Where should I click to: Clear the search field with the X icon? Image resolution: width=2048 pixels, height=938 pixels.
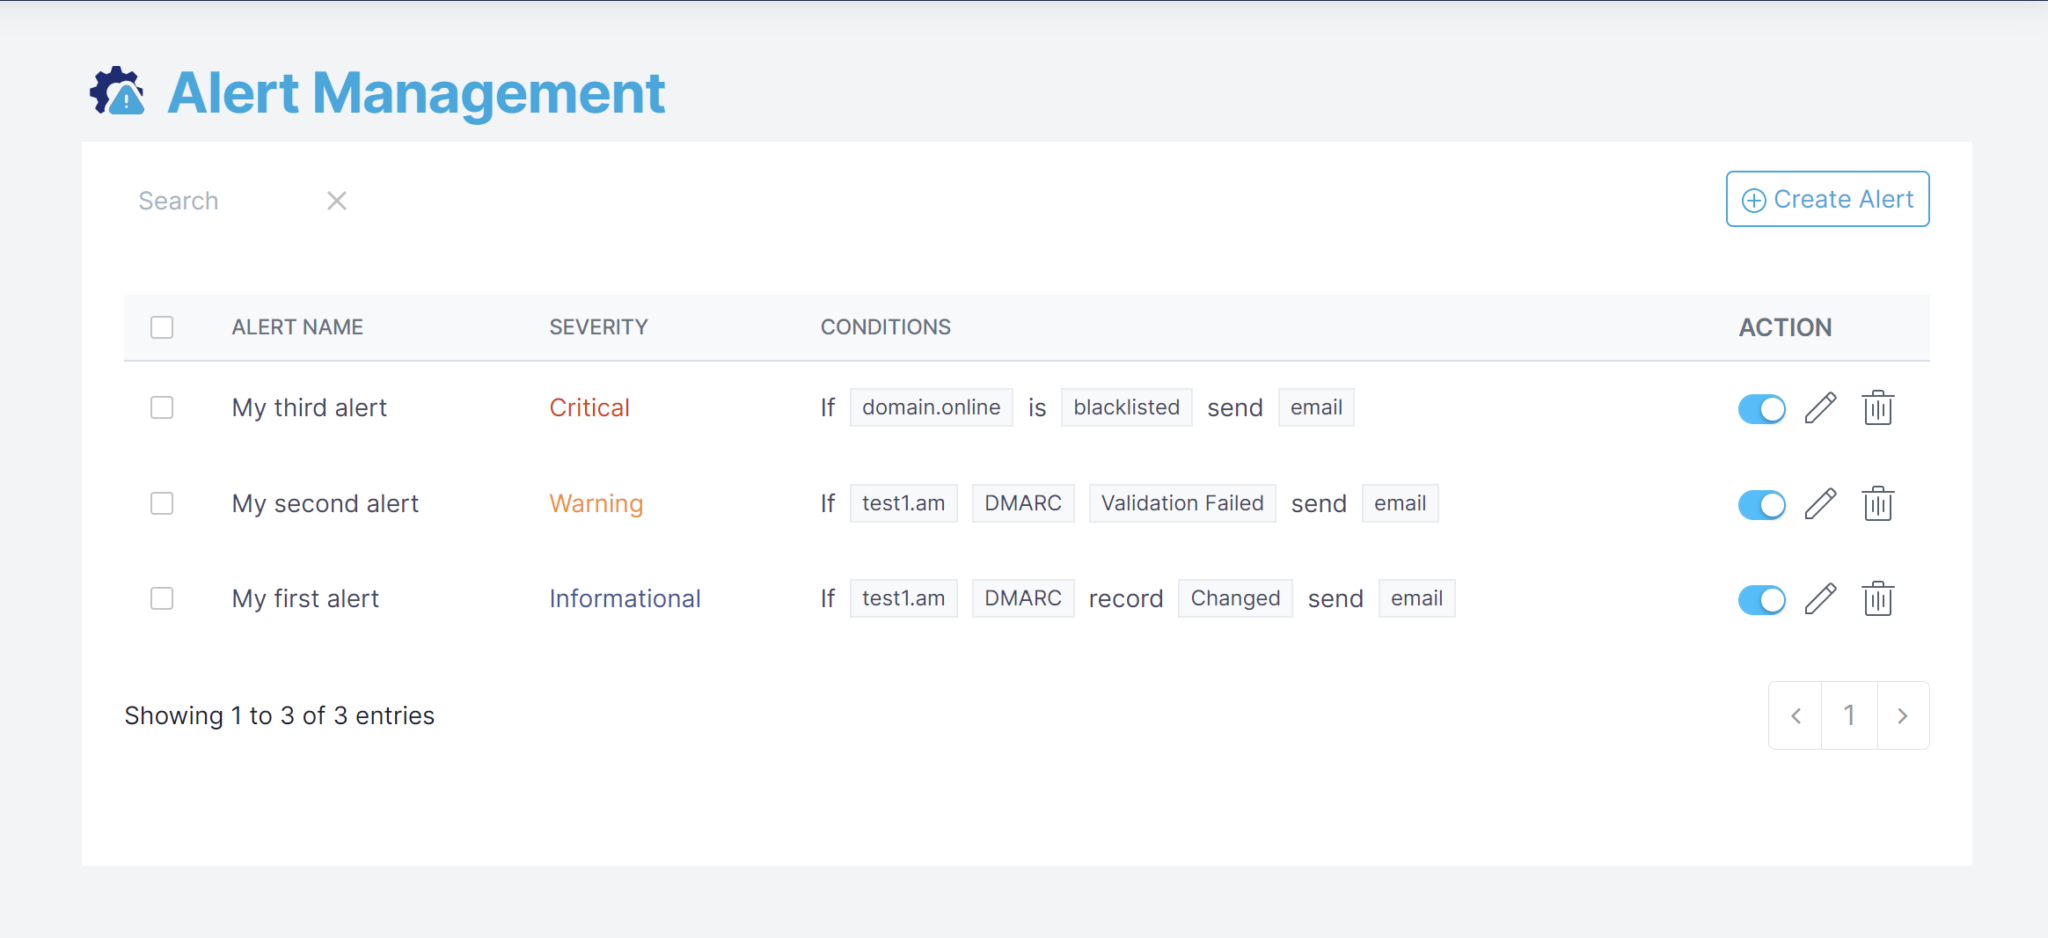(336, 200)
